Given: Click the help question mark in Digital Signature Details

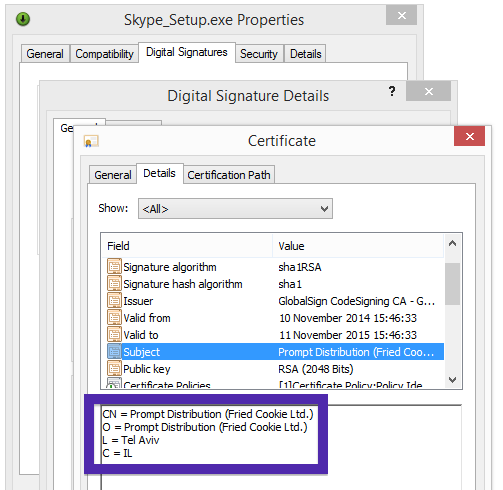Looking at the screenshot, I should pyautogui.click(x=392, y=91).
